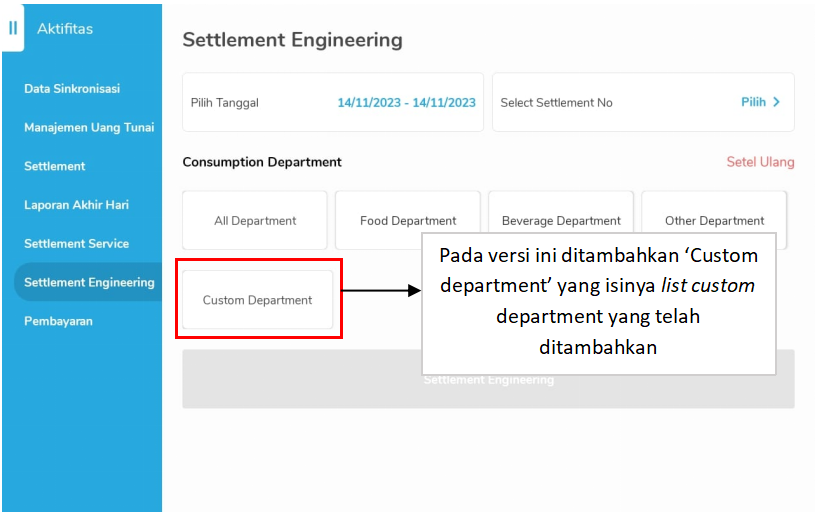Open the Settlement menu item

(x=55, y=166)
